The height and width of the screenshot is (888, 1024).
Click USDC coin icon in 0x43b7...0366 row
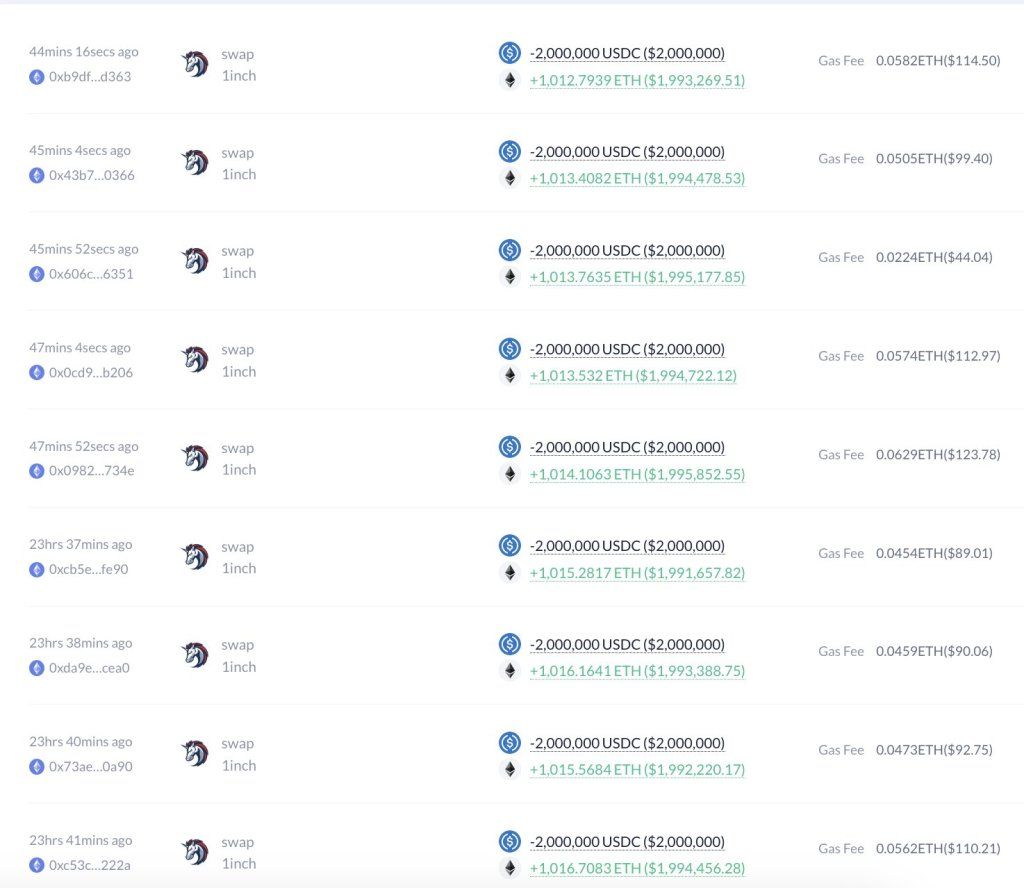coord(509,151)
